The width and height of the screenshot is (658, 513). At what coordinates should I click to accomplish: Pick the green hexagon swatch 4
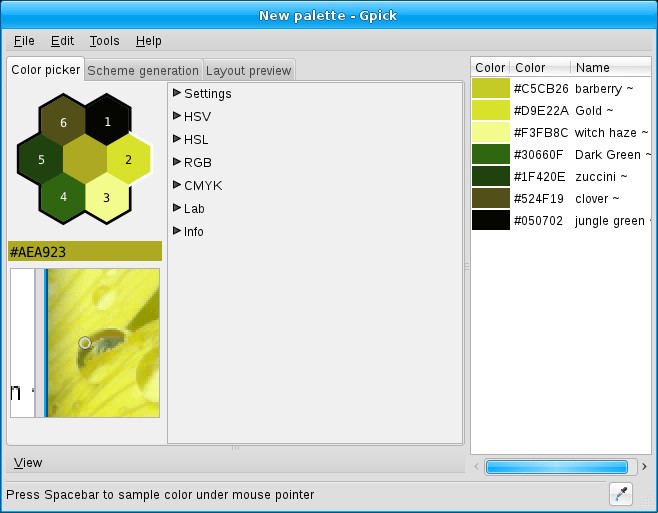coord(63,196)
